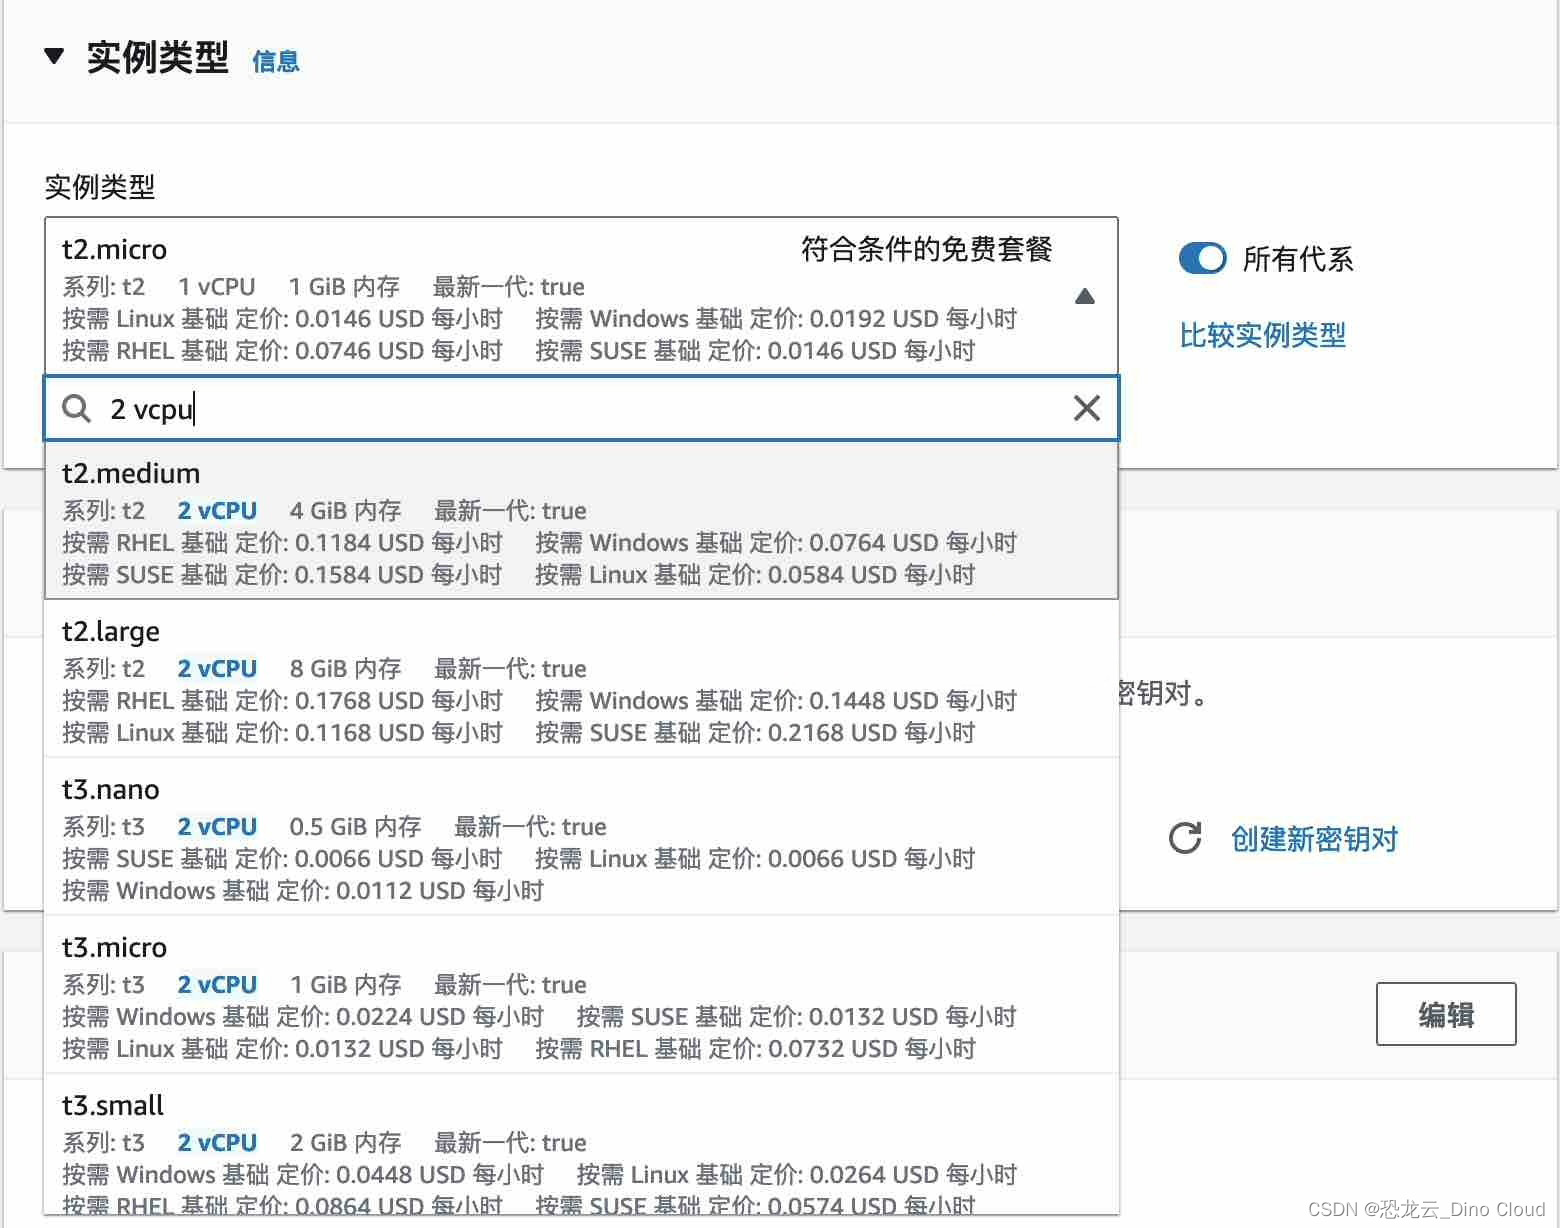Click t2.micro's '1 vCPU' text

pyautogui.click(x=216, y=287)
